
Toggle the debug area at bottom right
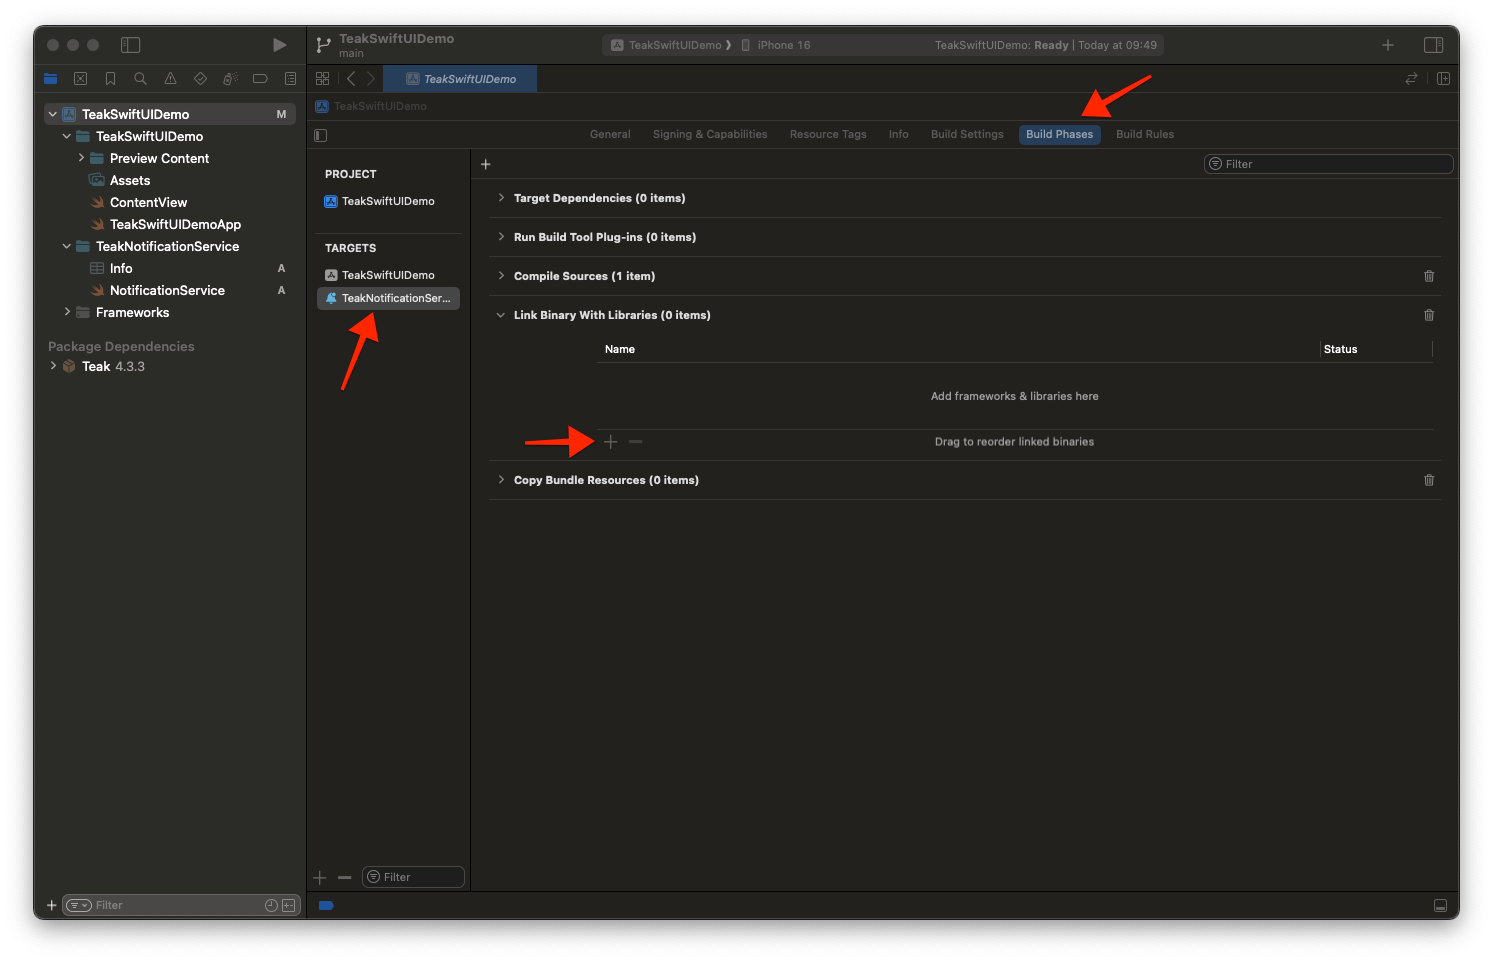coord(1440,906)
